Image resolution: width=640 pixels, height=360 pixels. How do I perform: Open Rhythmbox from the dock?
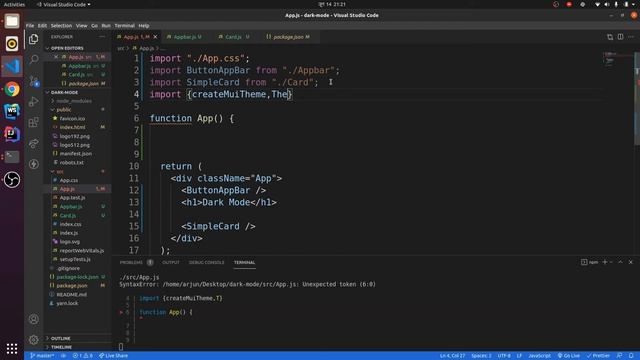(12, 44)
